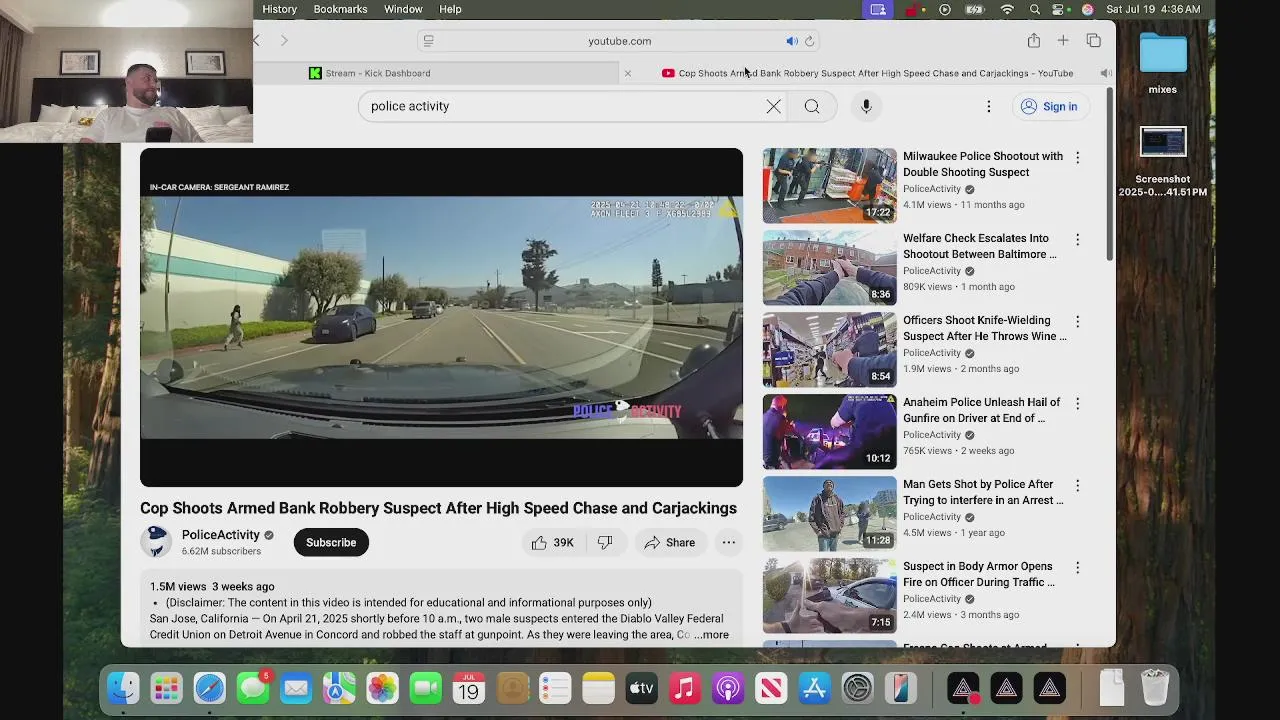The image size is (1280, 720).
Task: Open Notes app in the dock
Action: coord(598,688)
